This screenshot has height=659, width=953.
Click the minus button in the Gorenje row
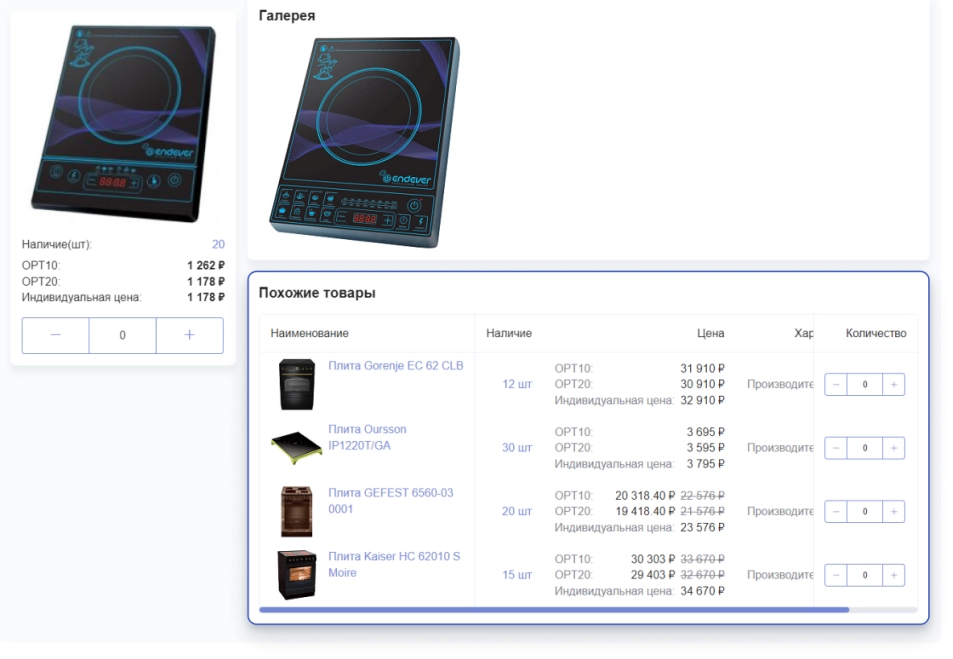836,385
